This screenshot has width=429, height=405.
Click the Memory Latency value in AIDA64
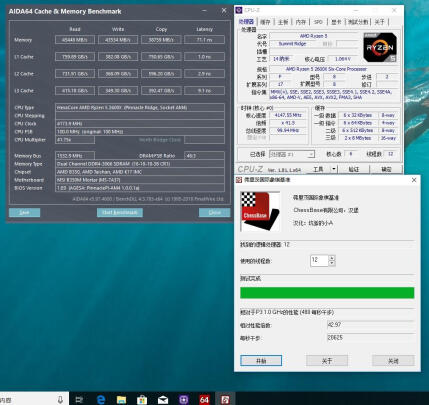(x=204, y=40)
